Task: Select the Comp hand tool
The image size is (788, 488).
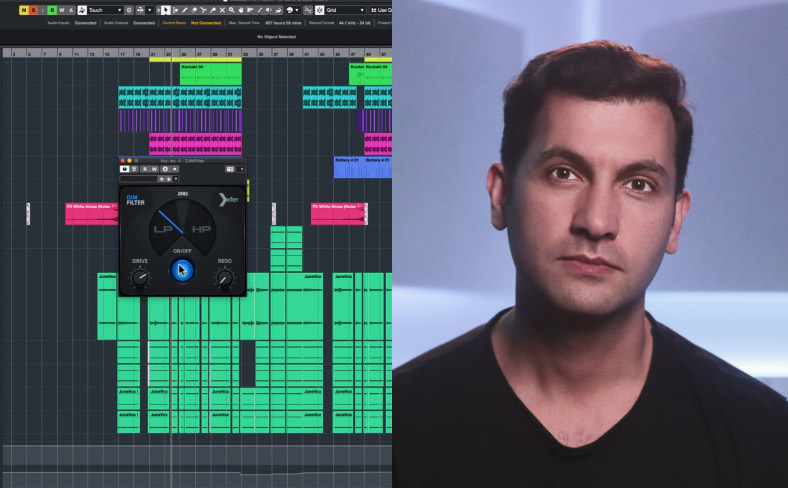Action: coord(241,10)
